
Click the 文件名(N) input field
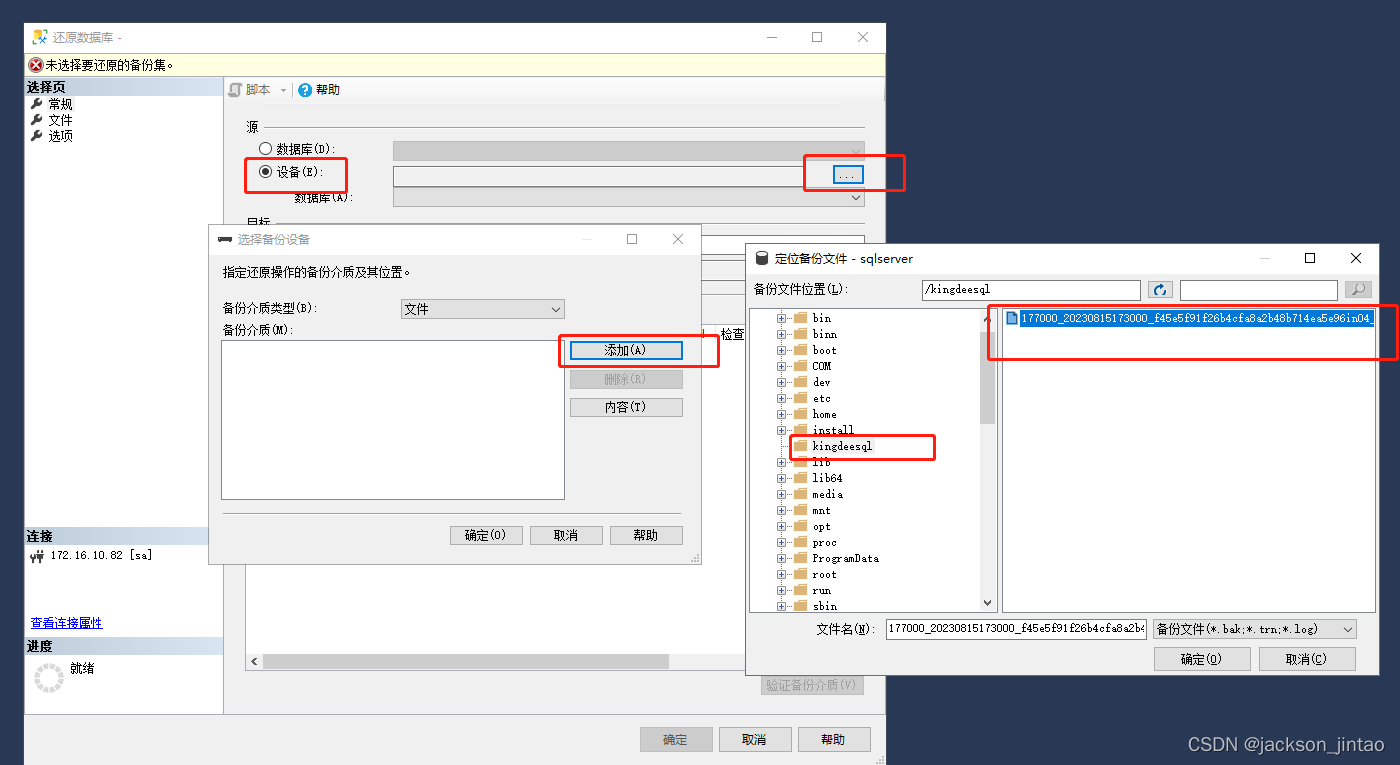[x=1016, y=629]
